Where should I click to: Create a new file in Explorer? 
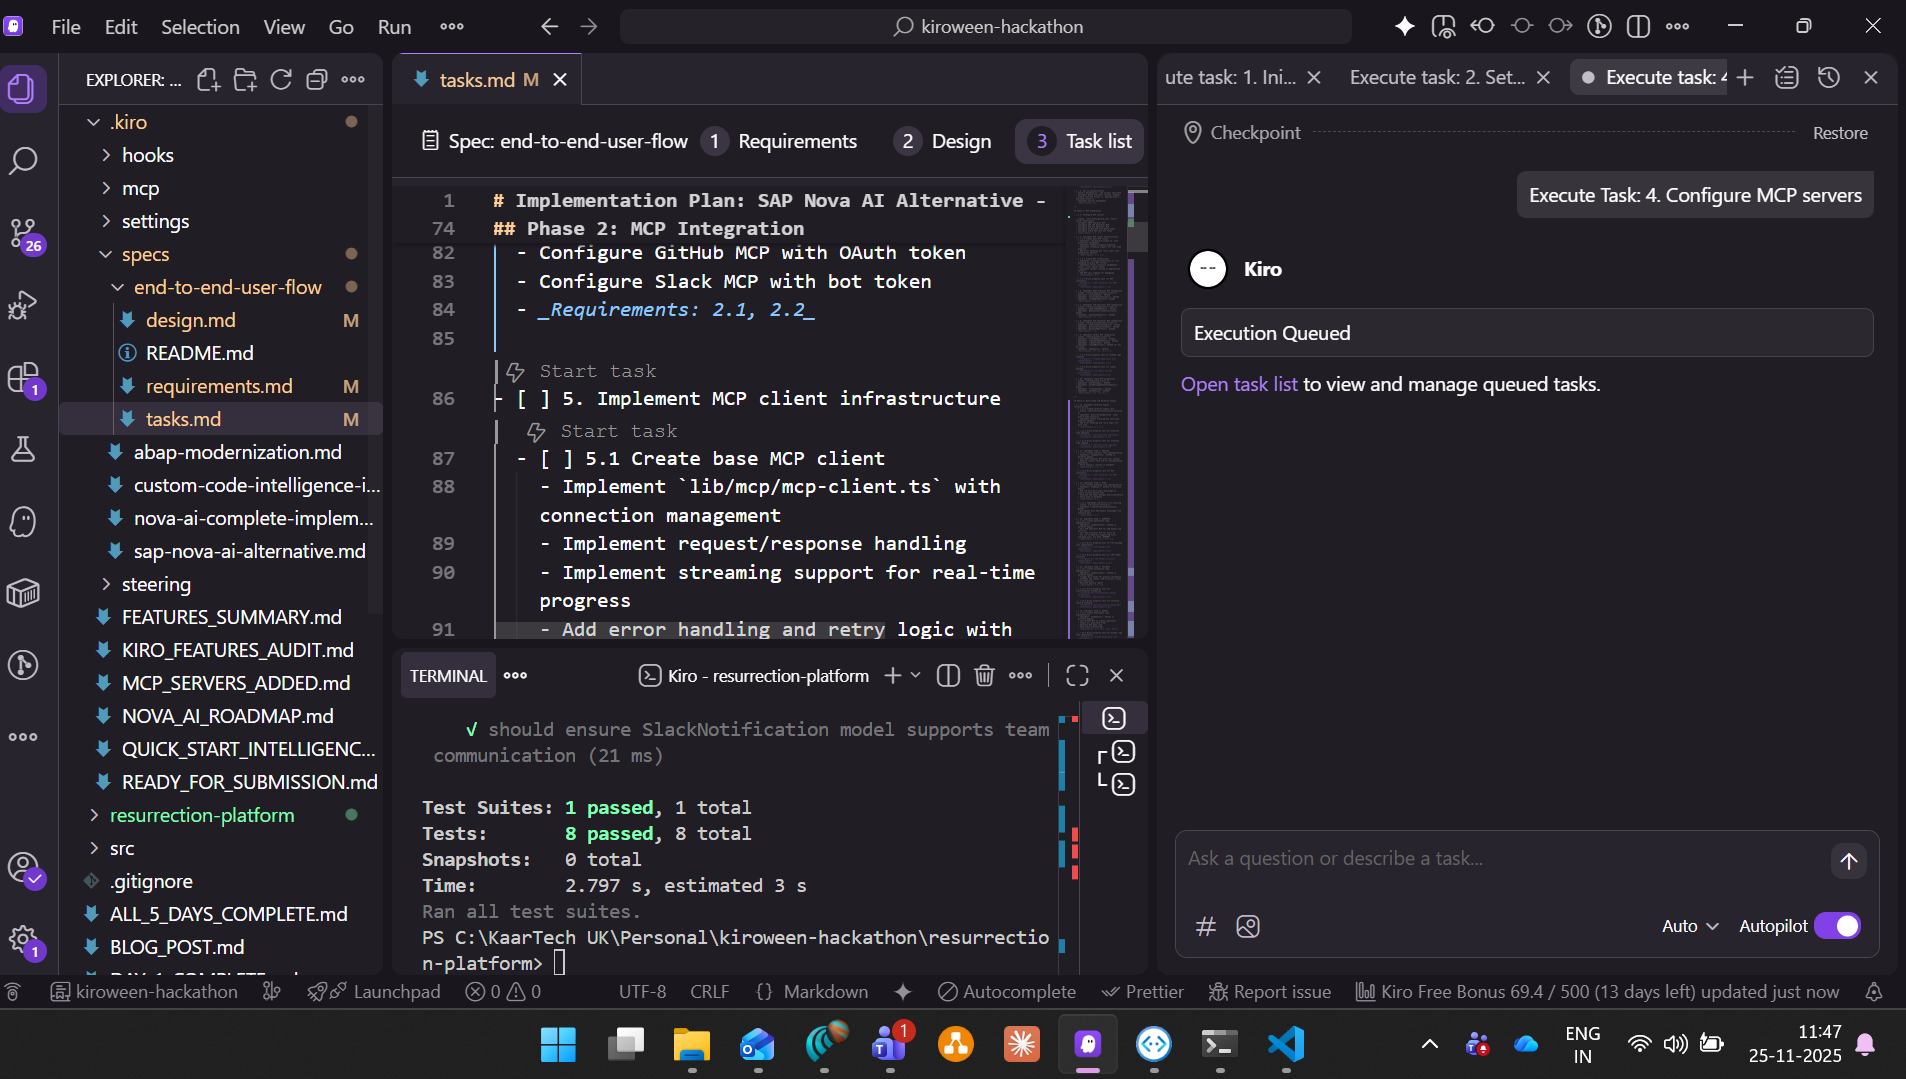pyautogui.click(x=208, y=80)
